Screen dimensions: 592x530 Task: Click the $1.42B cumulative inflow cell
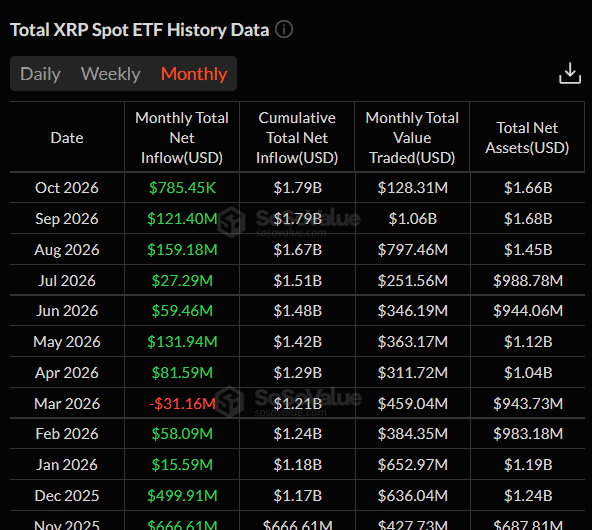point(298,342)
